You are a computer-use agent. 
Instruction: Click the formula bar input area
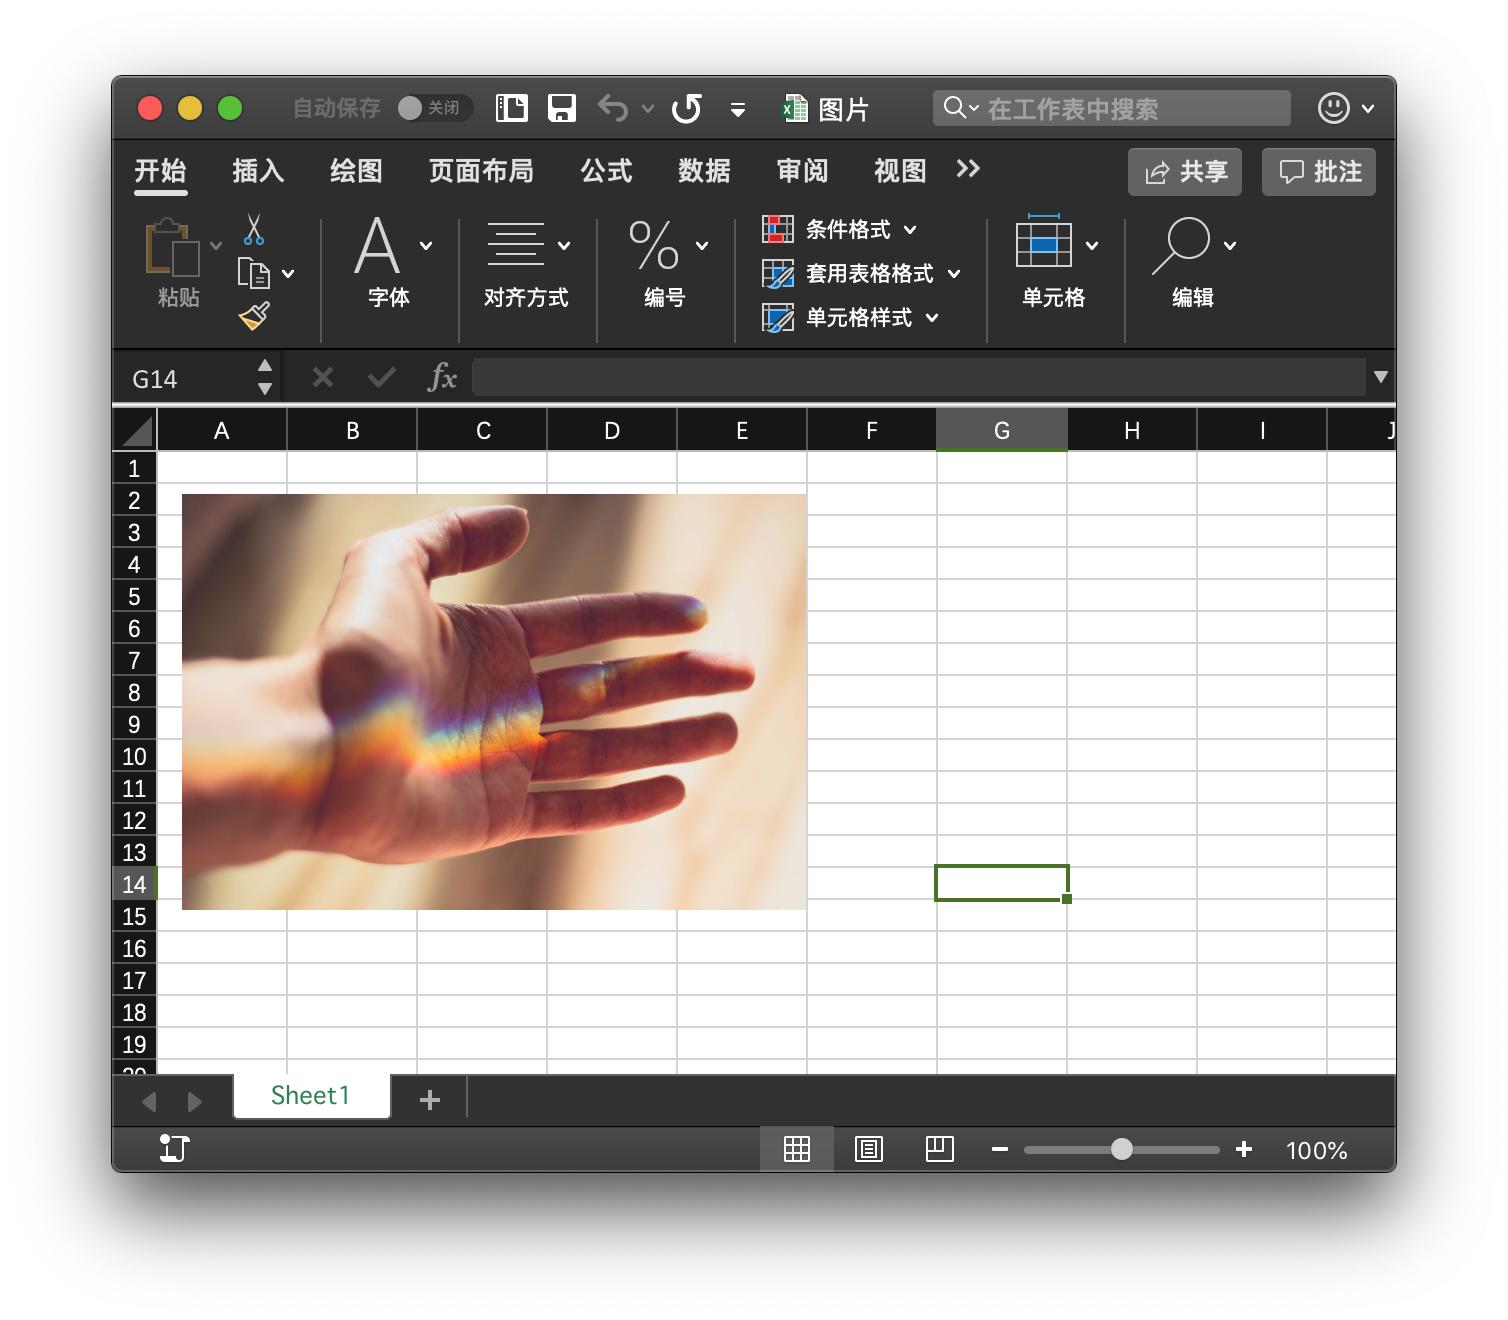[x=918, y=377]
